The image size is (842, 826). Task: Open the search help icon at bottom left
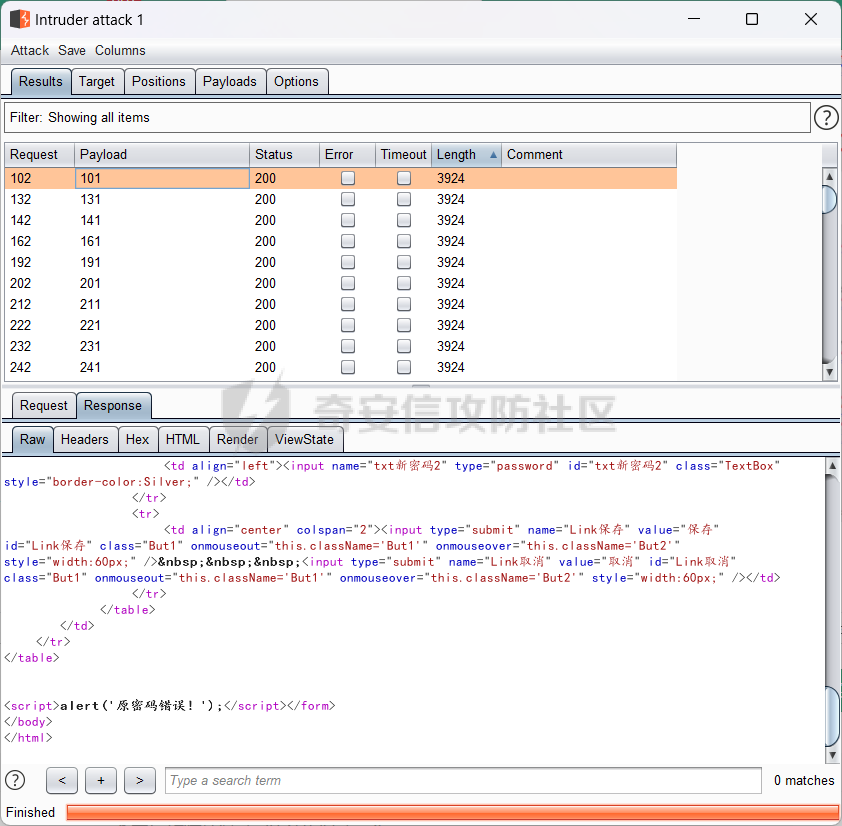(15, 780)
